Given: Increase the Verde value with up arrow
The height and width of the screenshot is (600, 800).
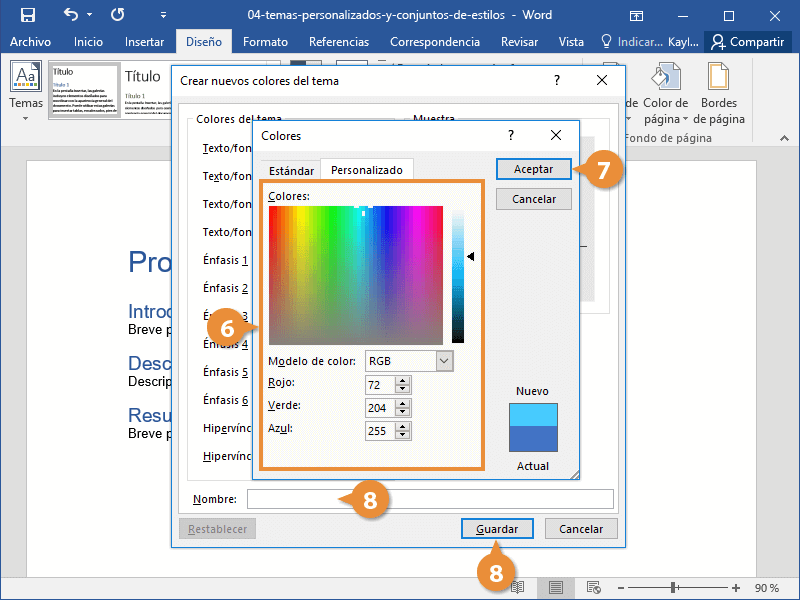Looking at the screenshot, I should [x=403, y=404].
